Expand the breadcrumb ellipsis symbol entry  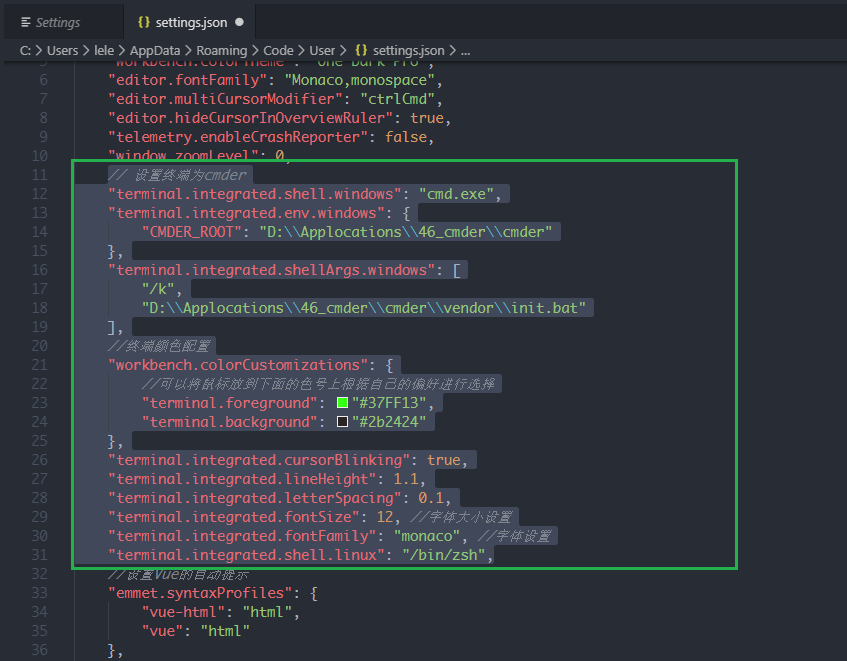[465, 49]
